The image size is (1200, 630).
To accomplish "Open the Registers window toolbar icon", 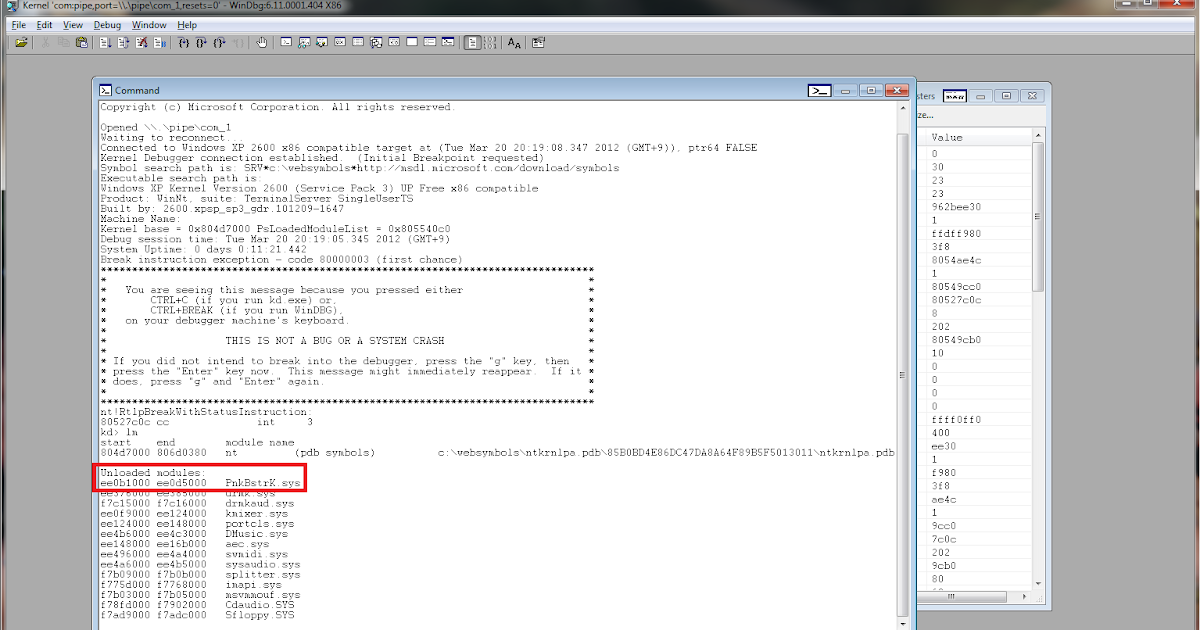I will [x=338, y=42].
